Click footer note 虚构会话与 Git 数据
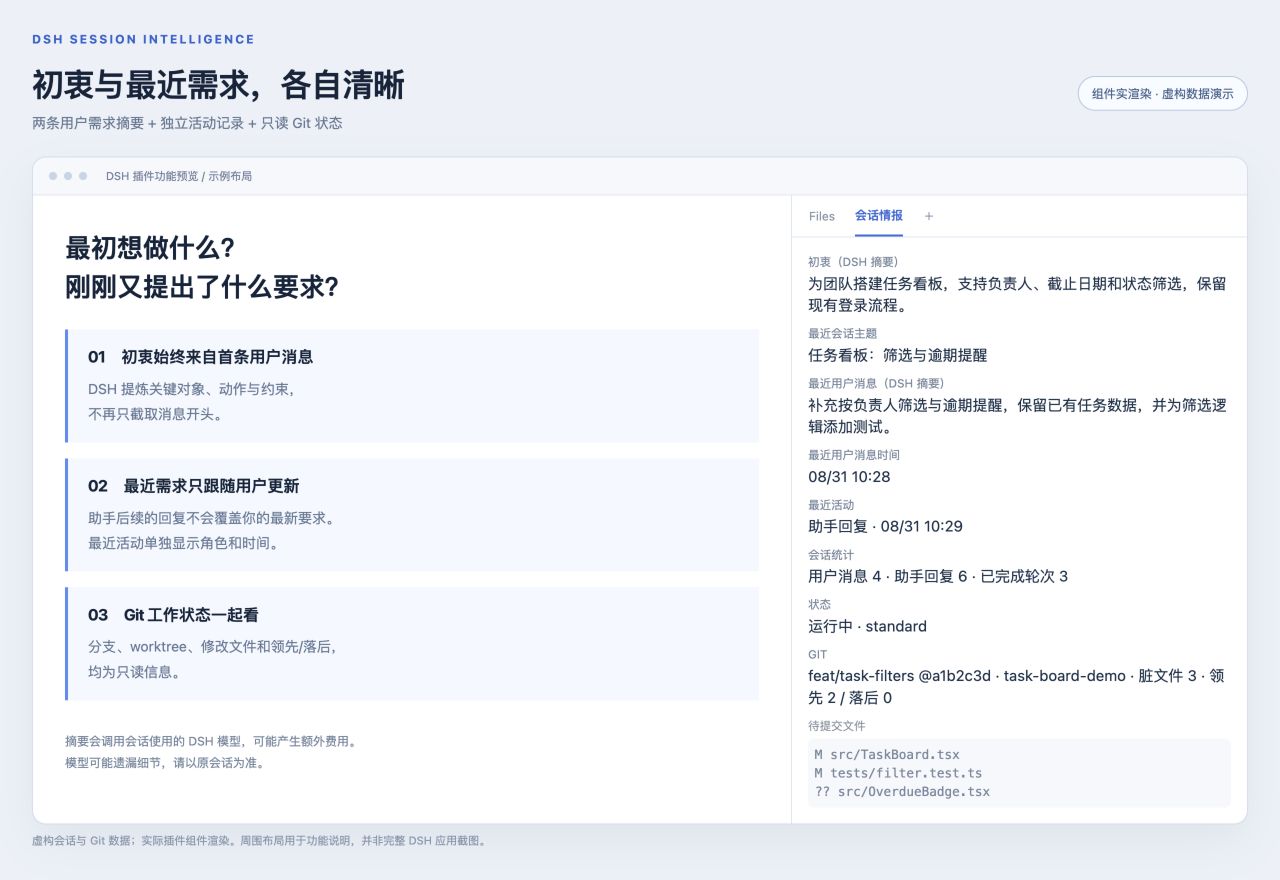The width and height of the screenshot is (1280, 880). pos(83,841)
